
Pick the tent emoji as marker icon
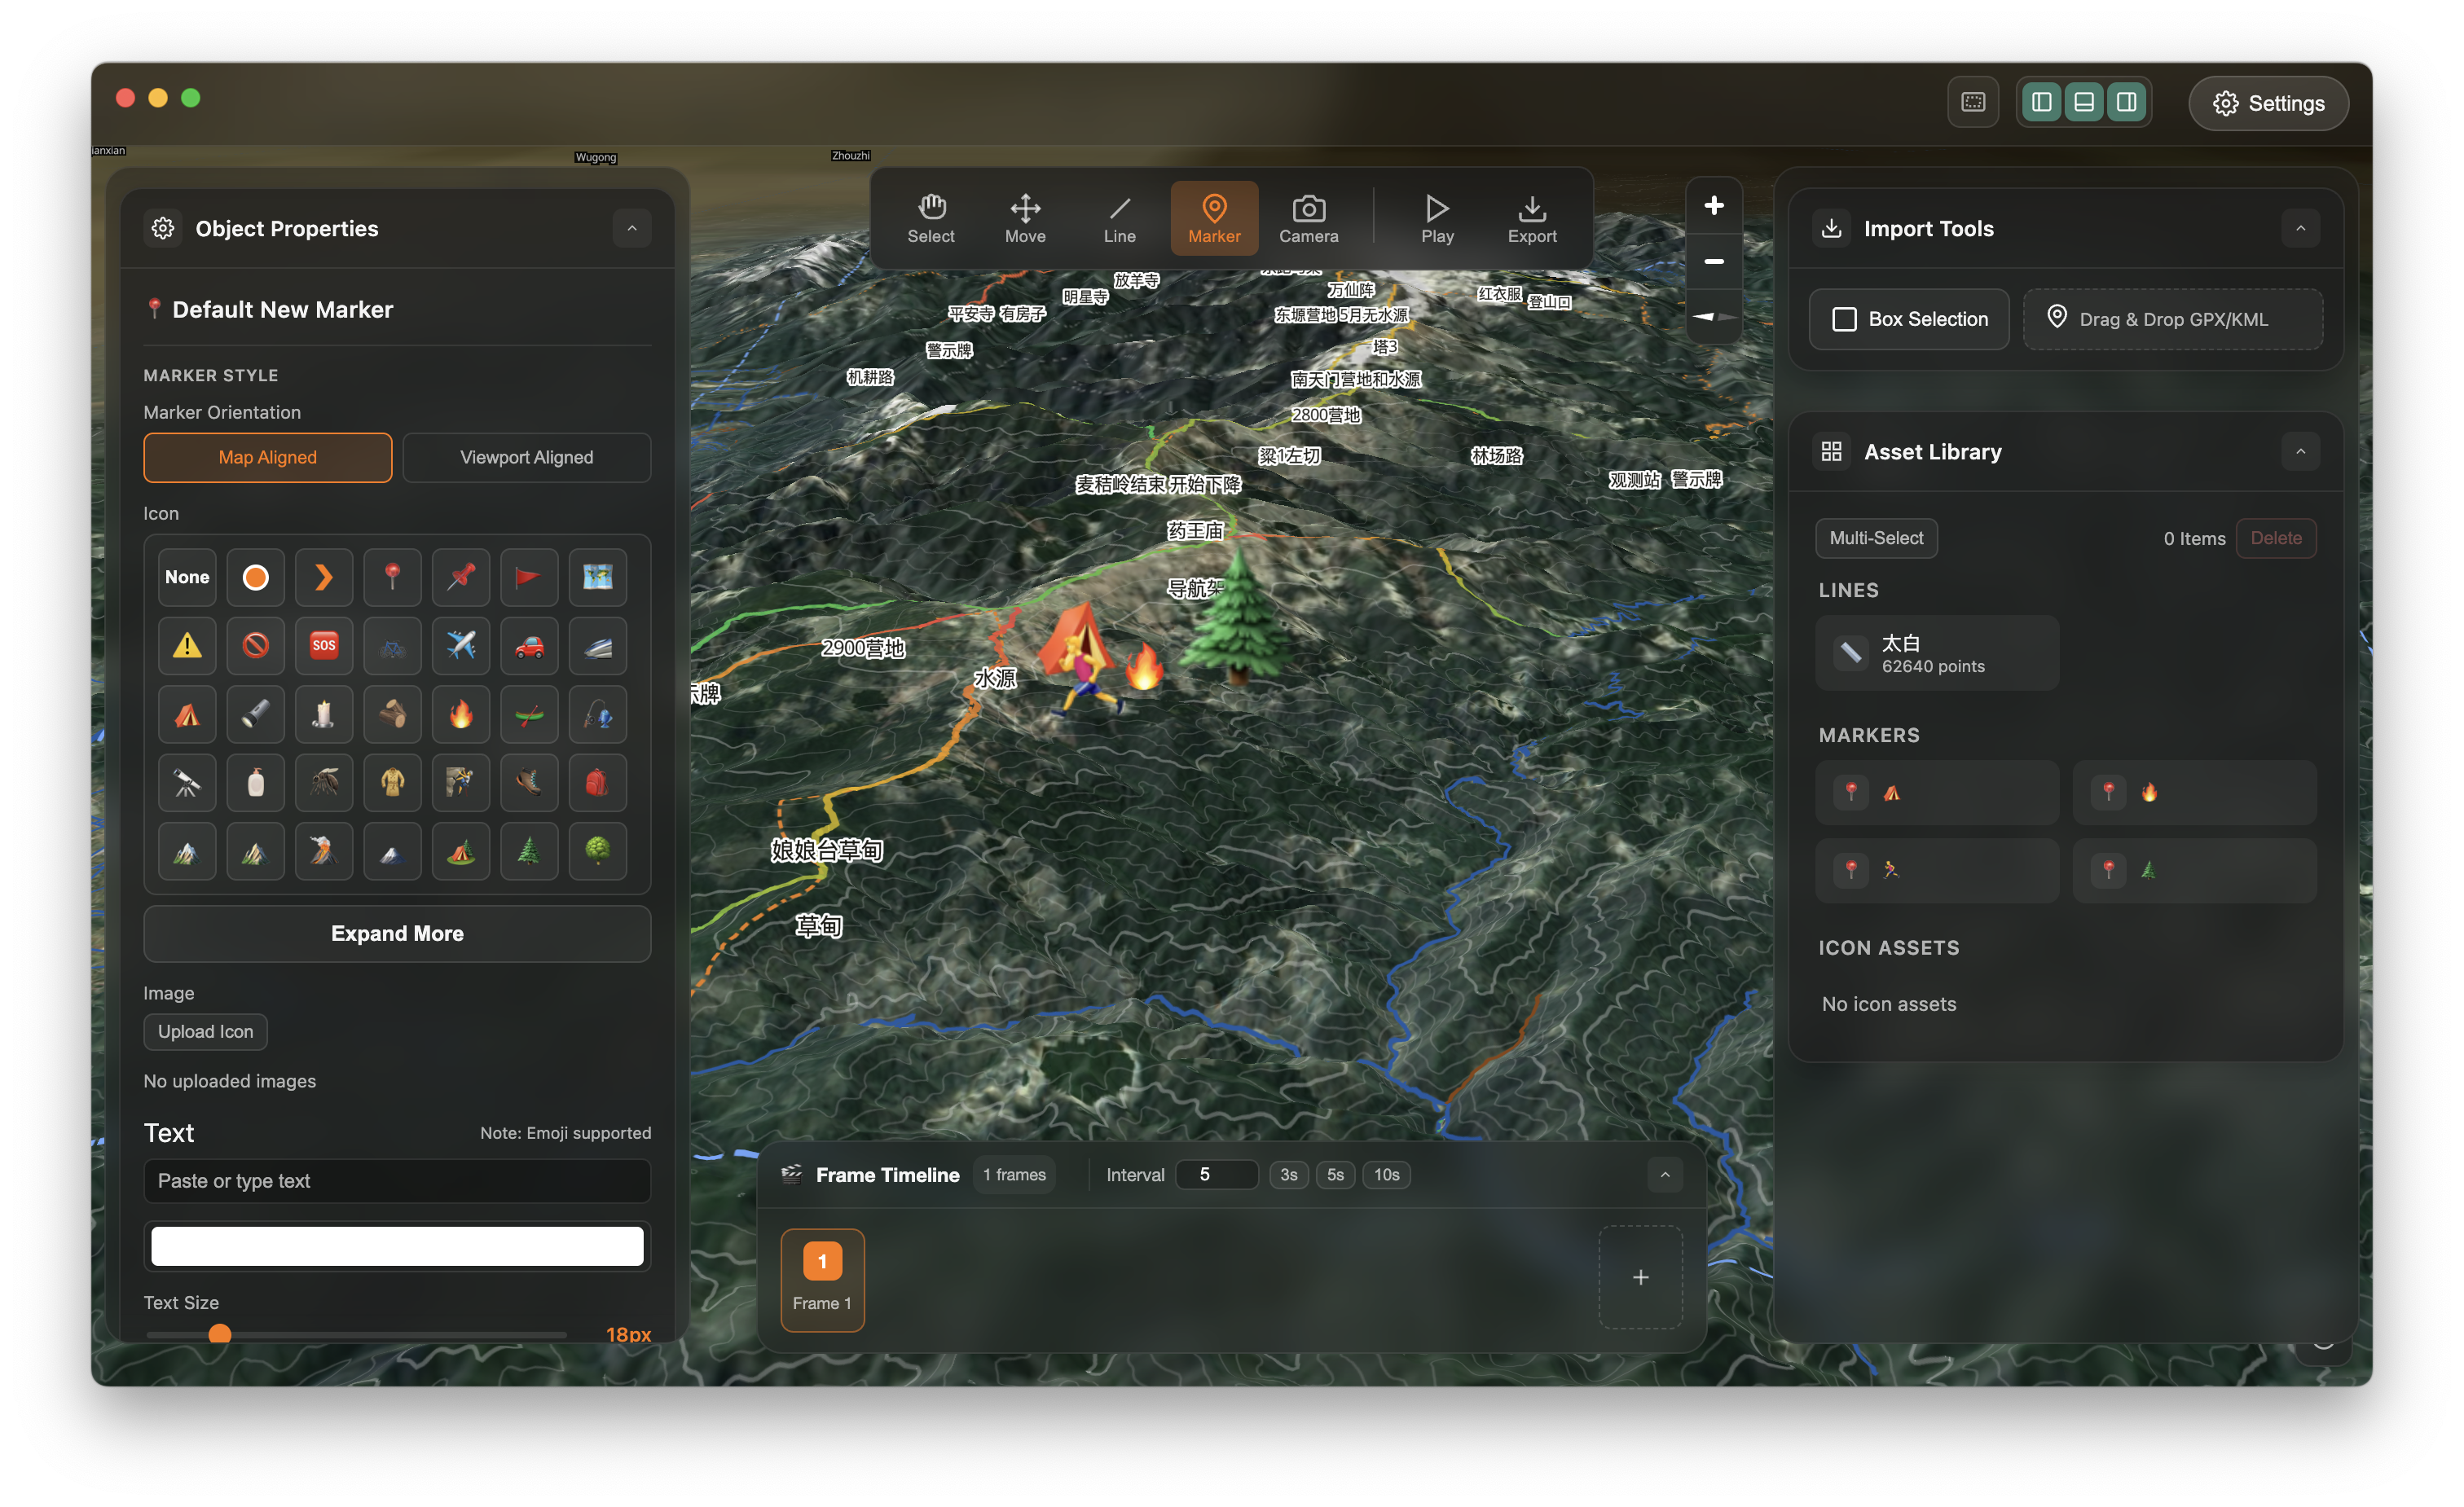[187, 714]
